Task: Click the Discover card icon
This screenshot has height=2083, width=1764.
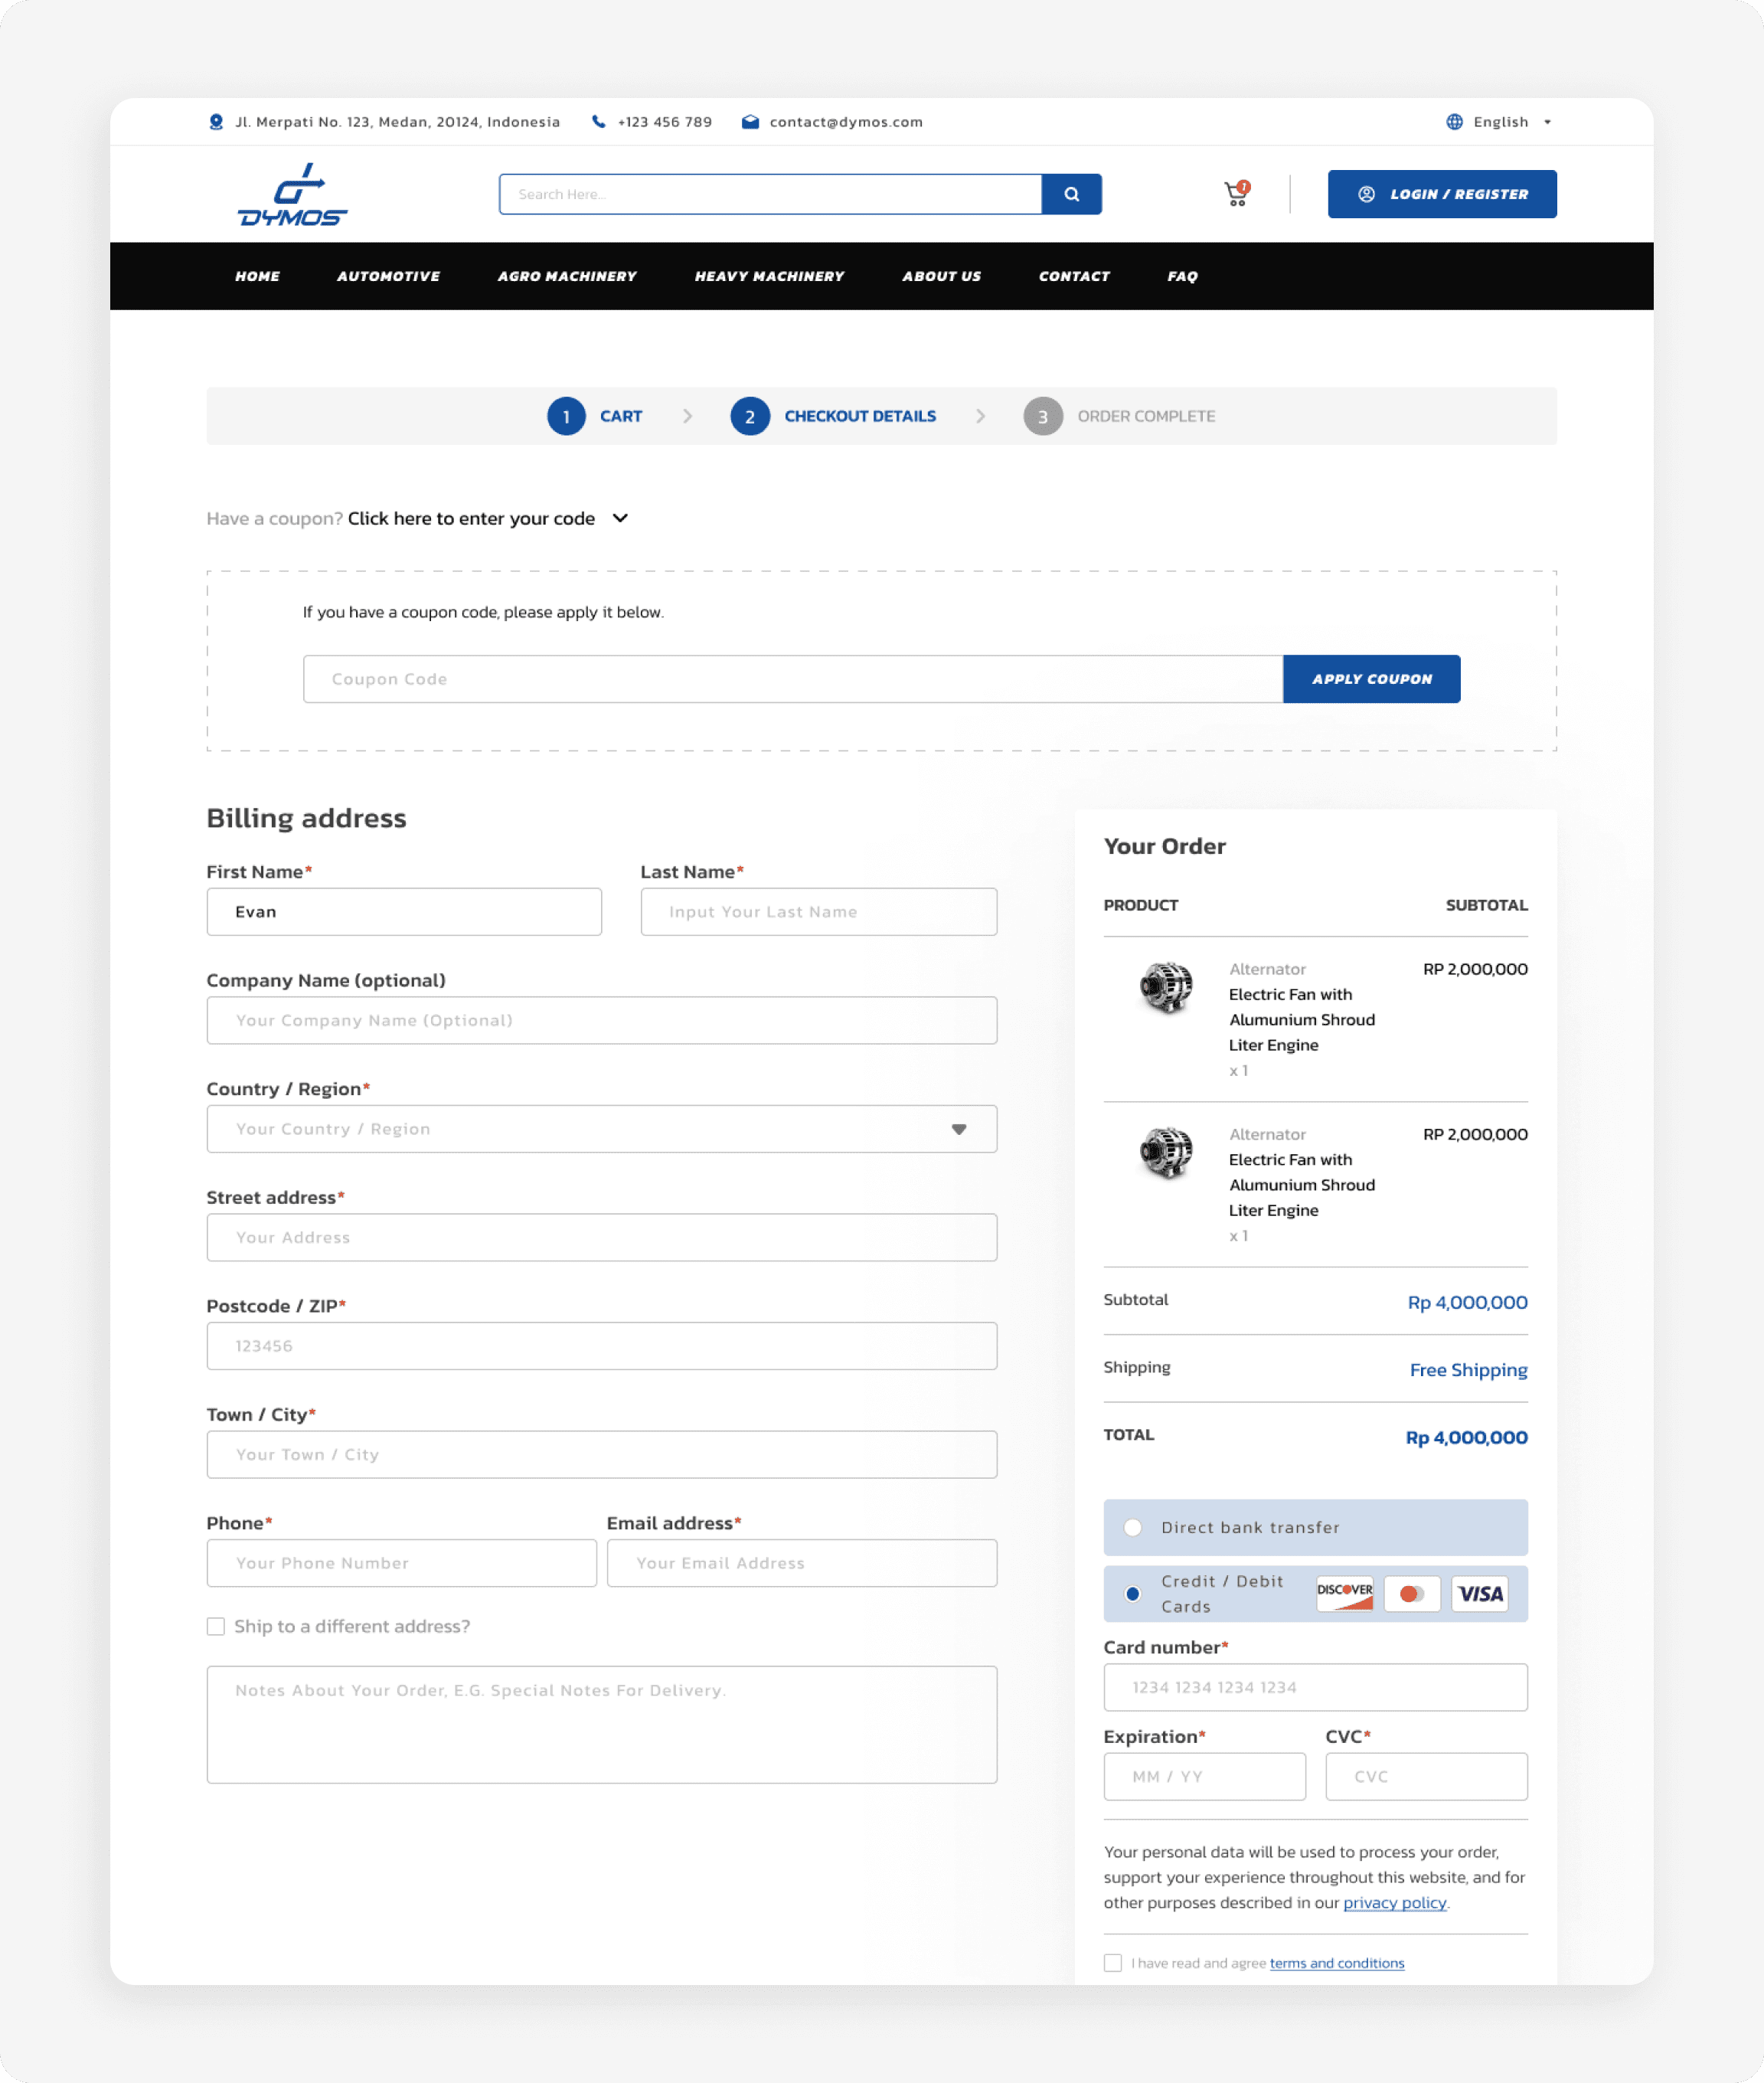Action: [x=1344, y=1593]
